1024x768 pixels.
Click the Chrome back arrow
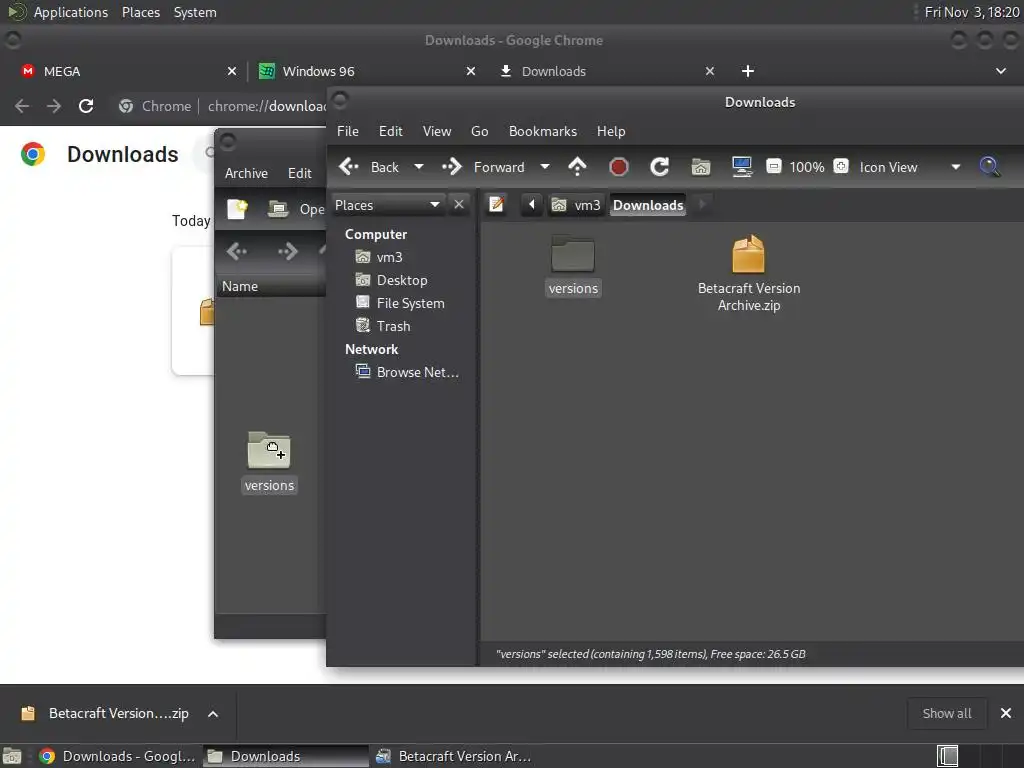tap(22, 106)
